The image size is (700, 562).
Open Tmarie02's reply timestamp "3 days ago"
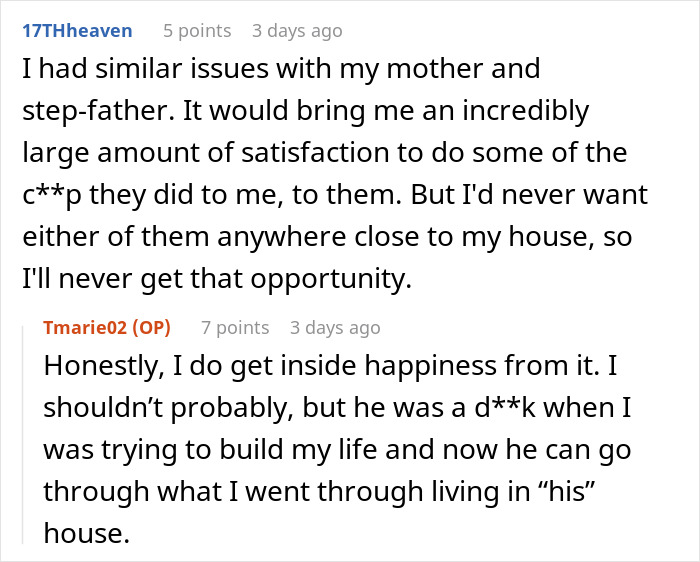[x=335, y=328]
